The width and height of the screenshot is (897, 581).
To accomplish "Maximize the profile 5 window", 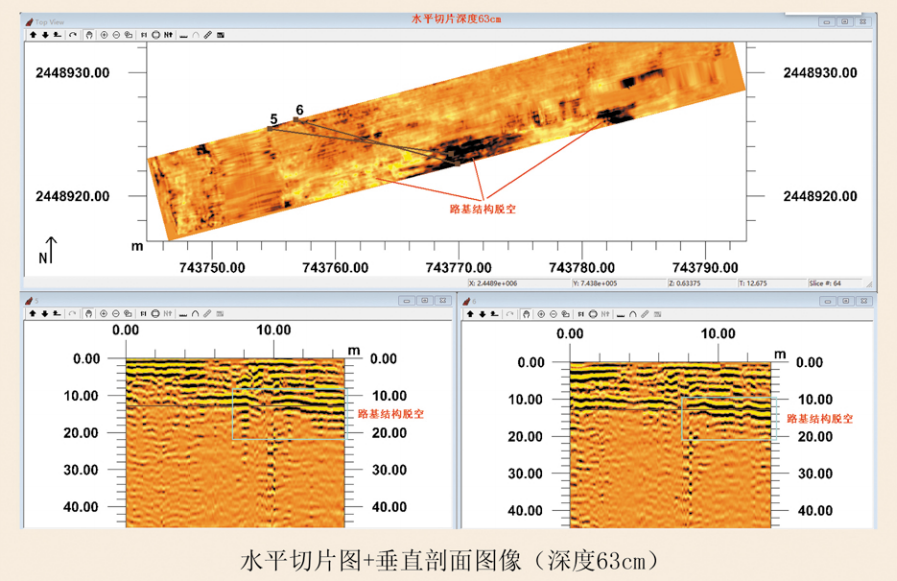I will [424, 300].
